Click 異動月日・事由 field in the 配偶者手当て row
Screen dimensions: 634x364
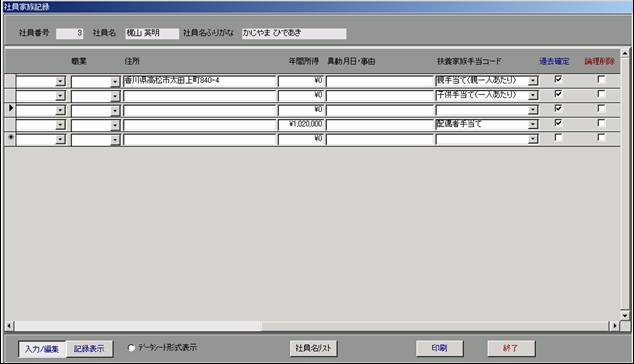pos(380,125)
